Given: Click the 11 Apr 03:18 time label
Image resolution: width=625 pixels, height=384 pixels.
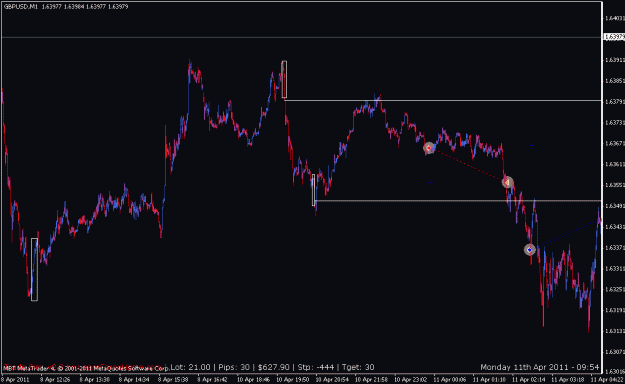Looking at the screenshot, I should pos(568,380).
